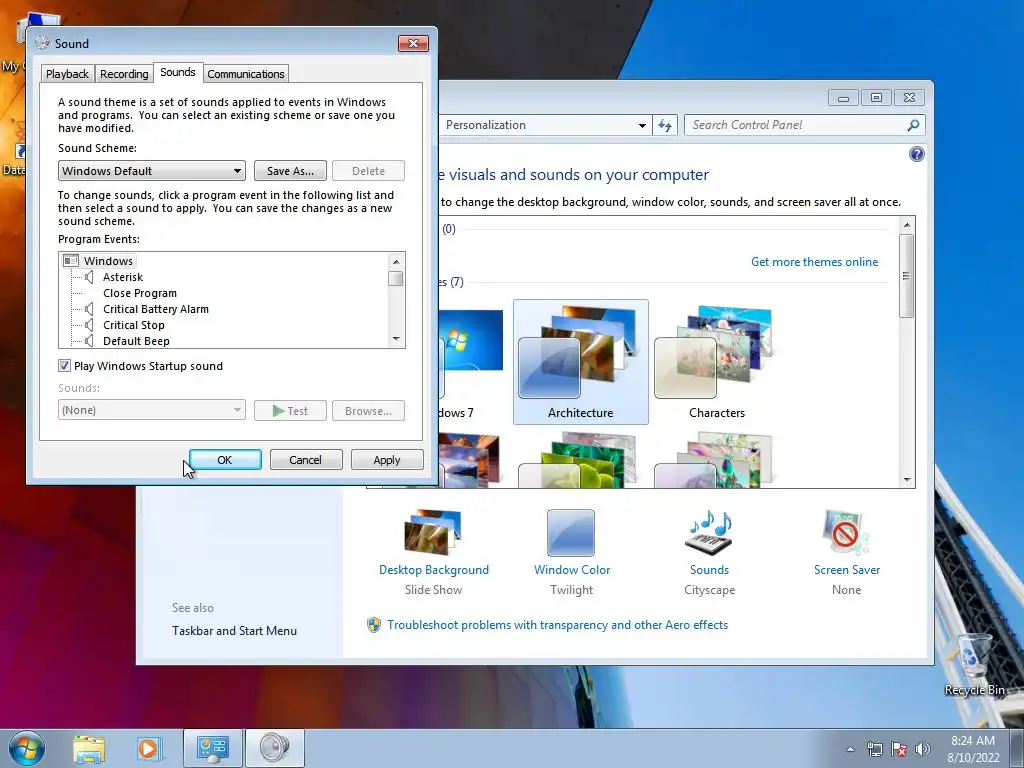Show hidden tray icons arrow
Screen dimensions: 1024x768
(x=850, y=750)
